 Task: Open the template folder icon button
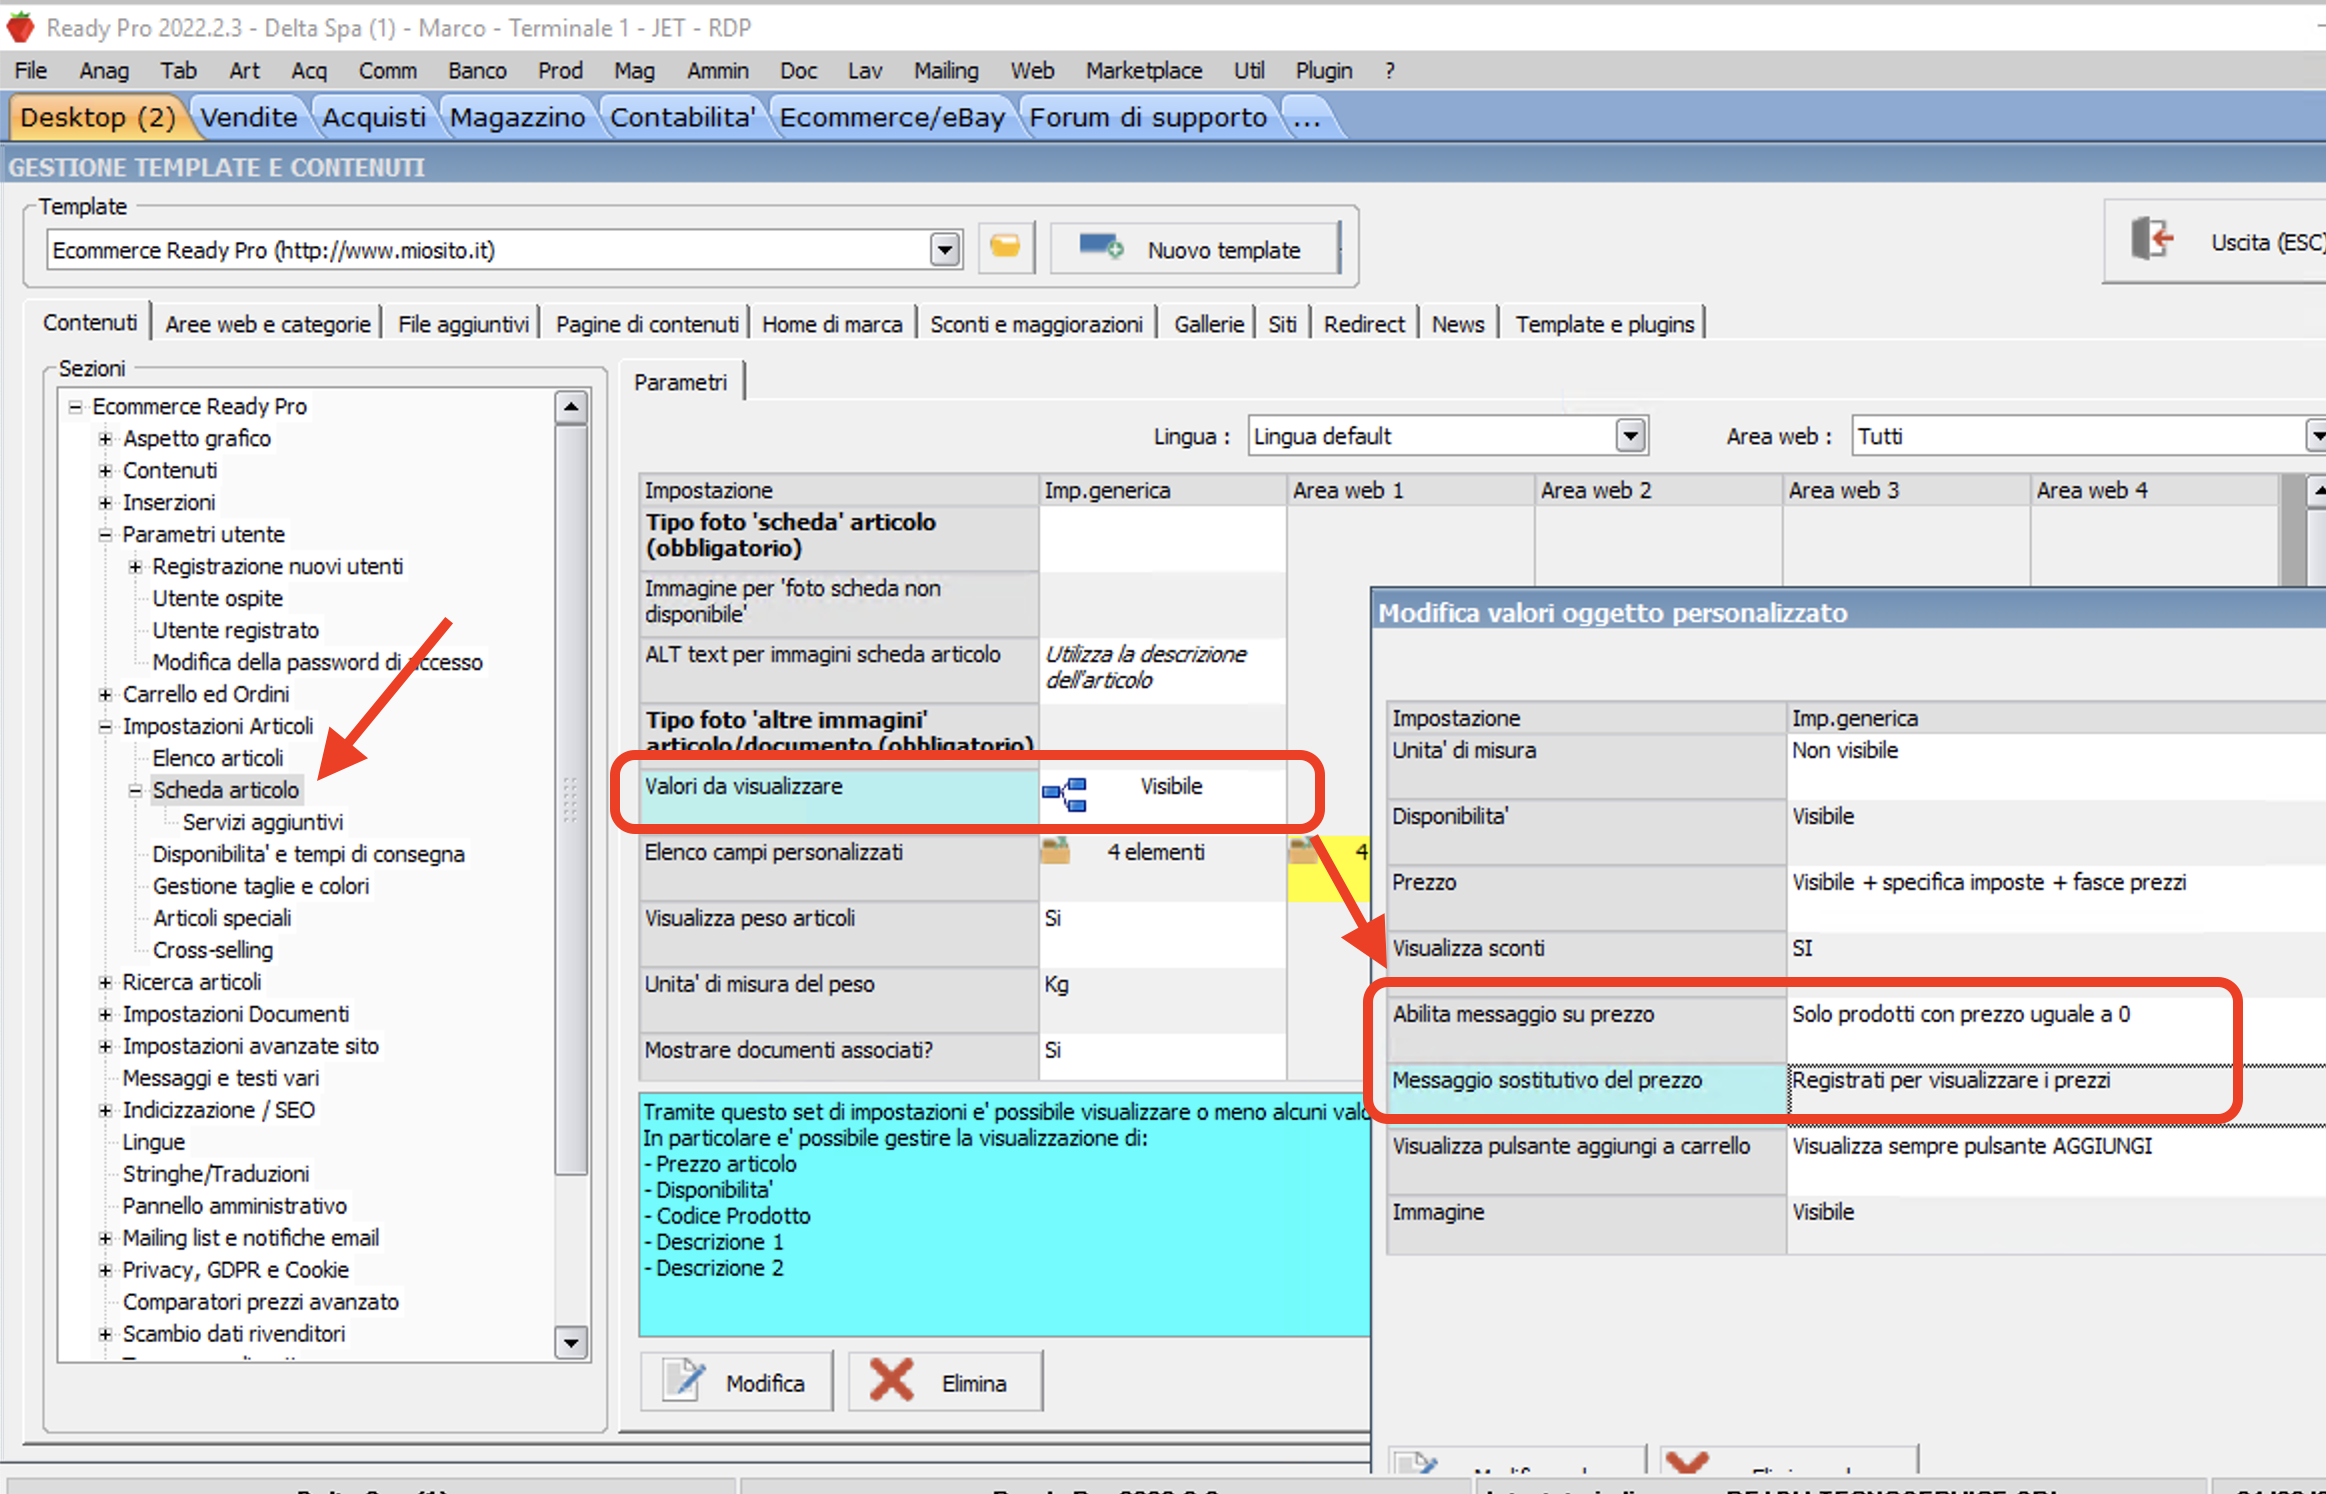[x=1005, y=247]
